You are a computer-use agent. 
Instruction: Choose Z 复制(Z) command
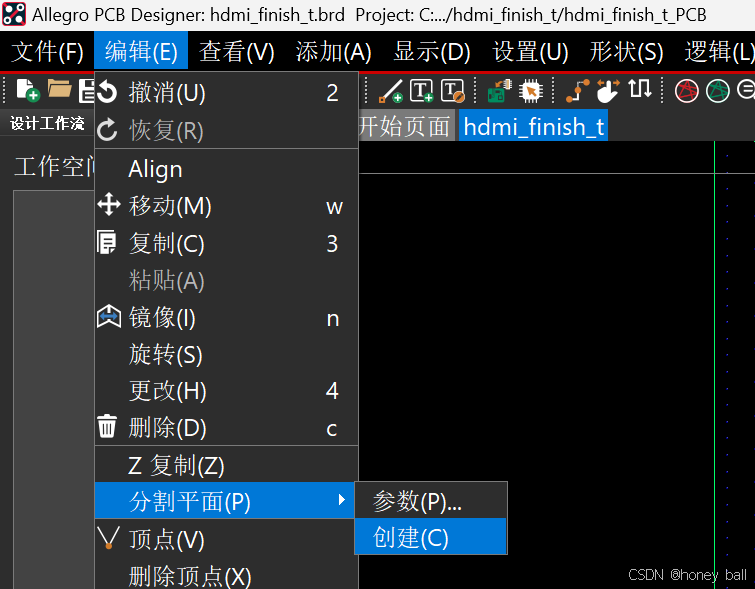[226, 465]
